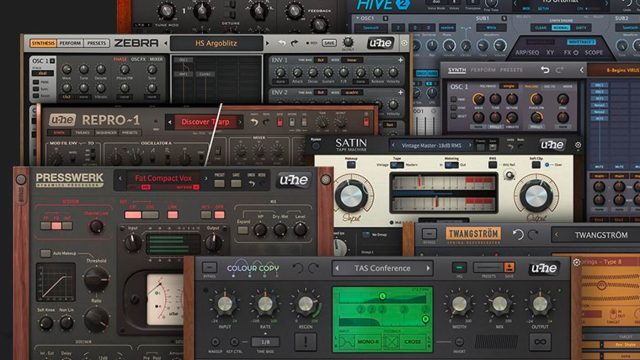Switch to Zebra SYNTHESIS tab

[x=43, y=43]
